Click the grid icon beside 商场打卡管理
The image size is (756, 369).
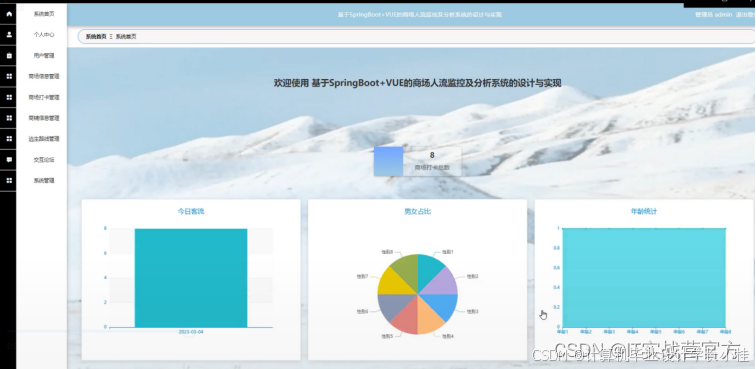tap(9, 97)
